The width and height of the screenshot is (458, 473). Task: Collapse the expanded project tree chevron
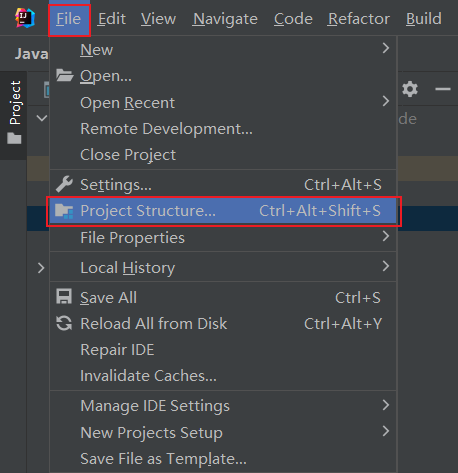click(42, 118)
